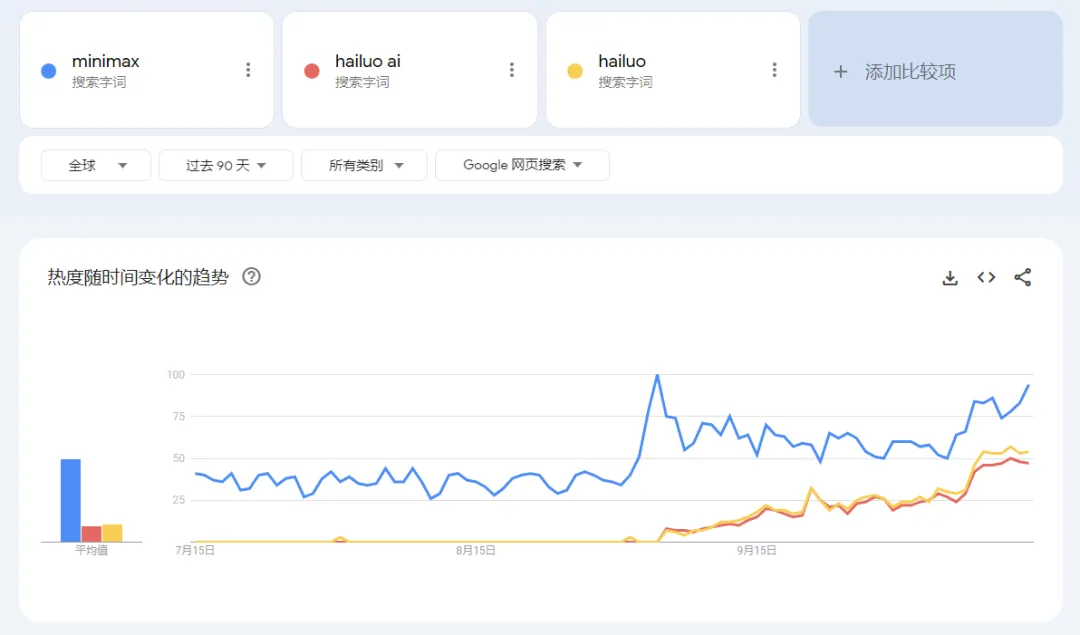This screenshot has height=635, width=1080.
Task: Click plus icon in 添加比较项 card
Action: 840,72
